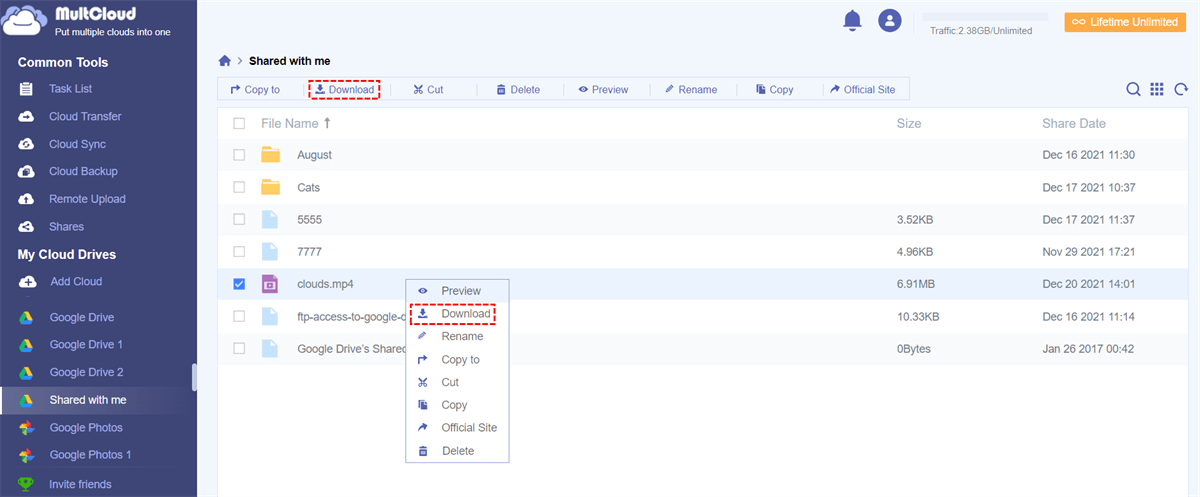The image size is (1200, 497).
Task: Click the MultCloud logo icon
Action: pos(26,20)
